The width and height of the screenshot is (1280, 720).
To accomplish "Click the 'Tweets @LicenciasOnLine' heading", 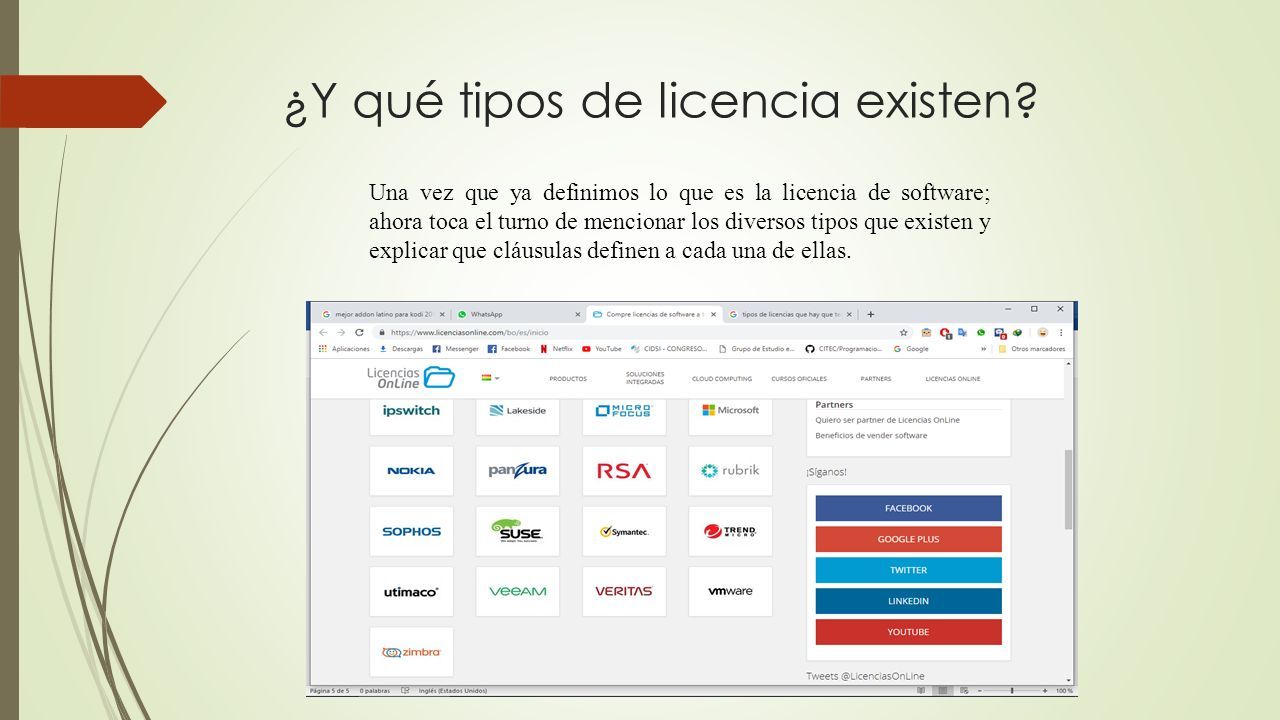I will 866,676.
